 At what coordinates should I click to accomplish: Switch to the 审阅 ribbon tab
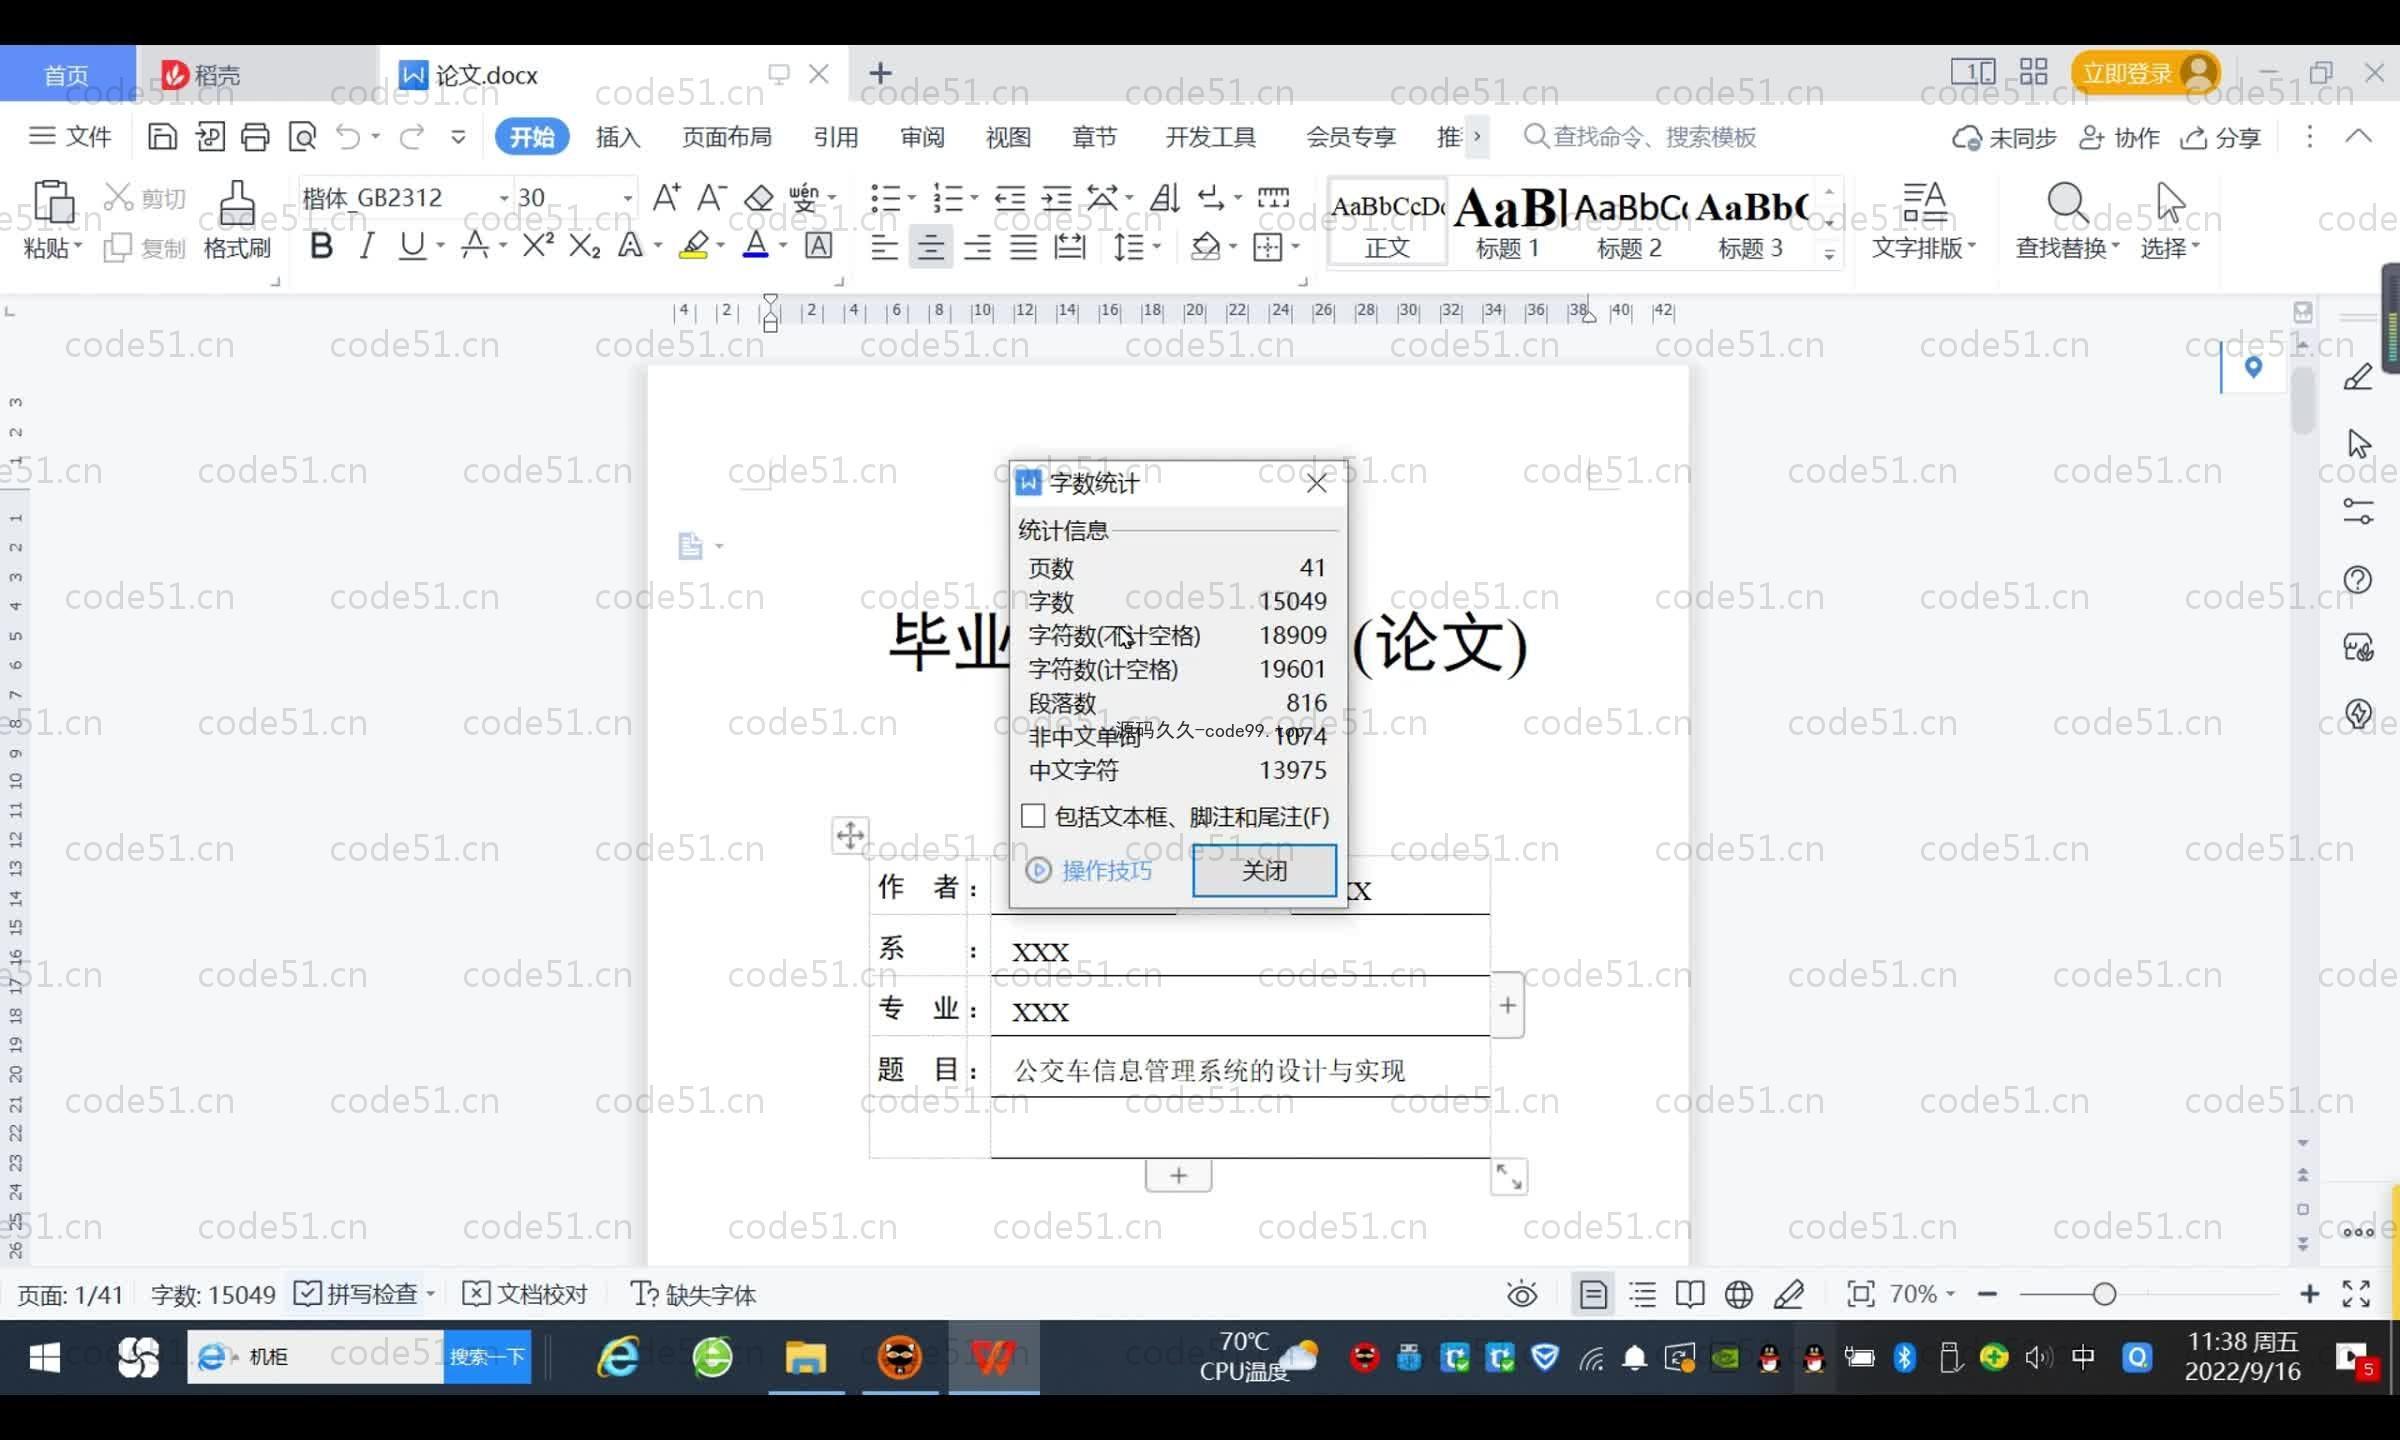pyautogui.click(x=922, y=136)
